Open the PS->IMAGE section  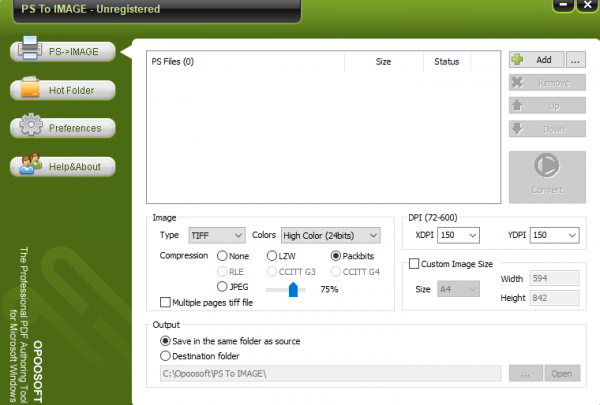tap(63, 51)
